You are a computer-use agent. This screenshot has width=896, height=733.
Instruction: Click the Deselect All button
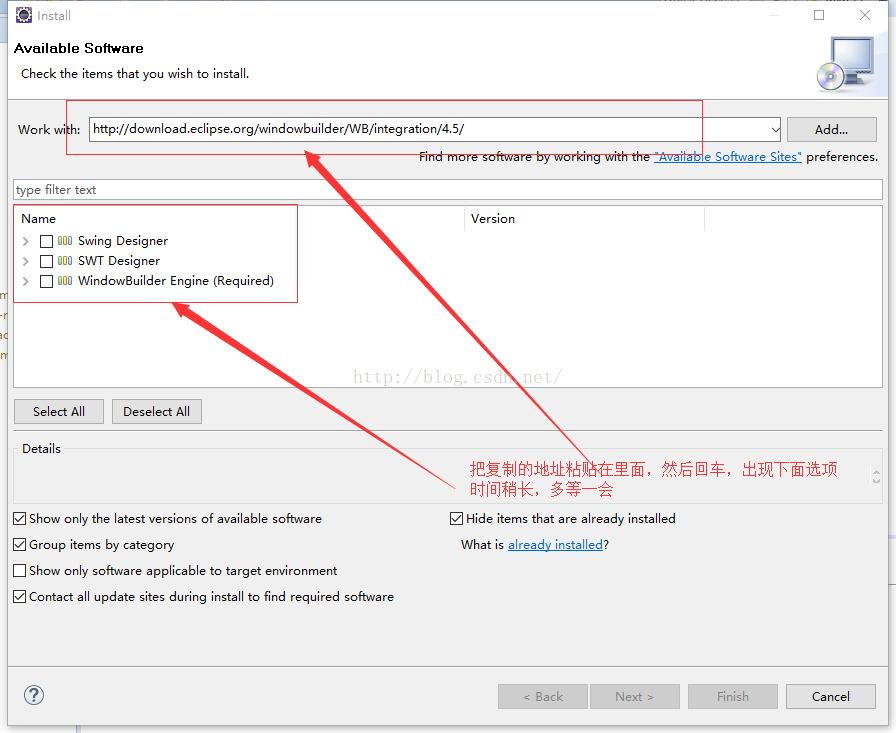(x=157, y=411)
